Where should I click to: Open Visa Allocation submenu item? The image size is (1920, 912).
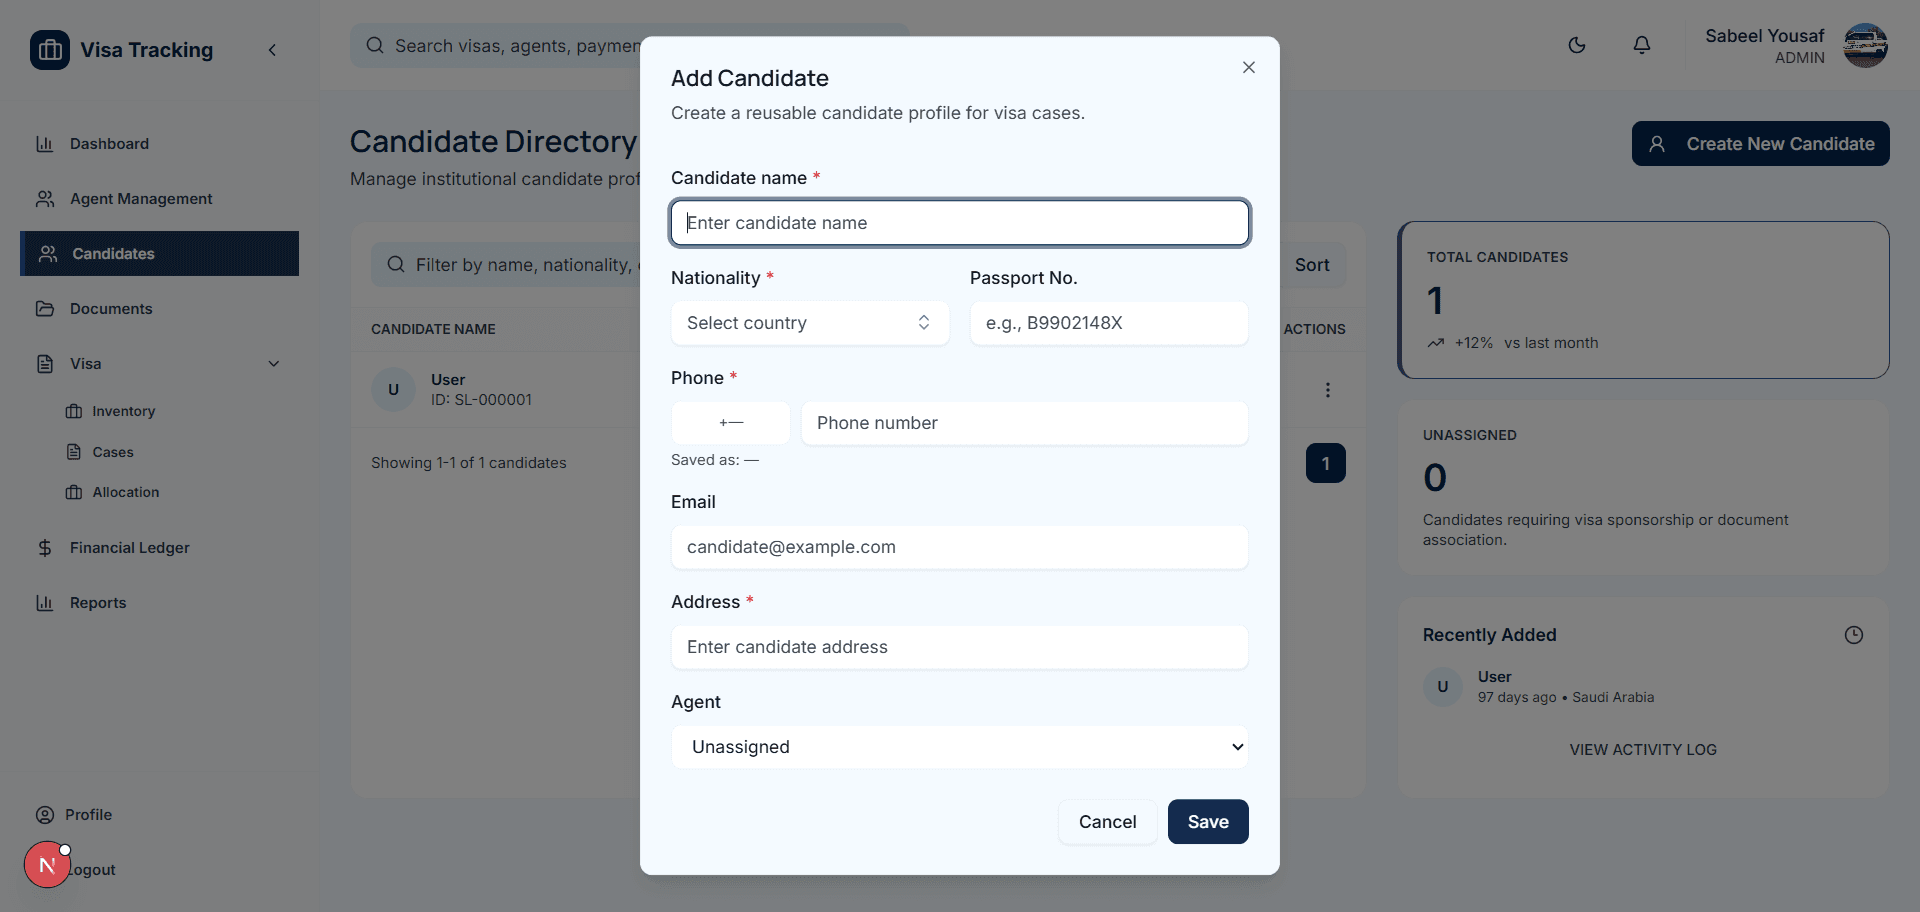click(x=125, y=492)
